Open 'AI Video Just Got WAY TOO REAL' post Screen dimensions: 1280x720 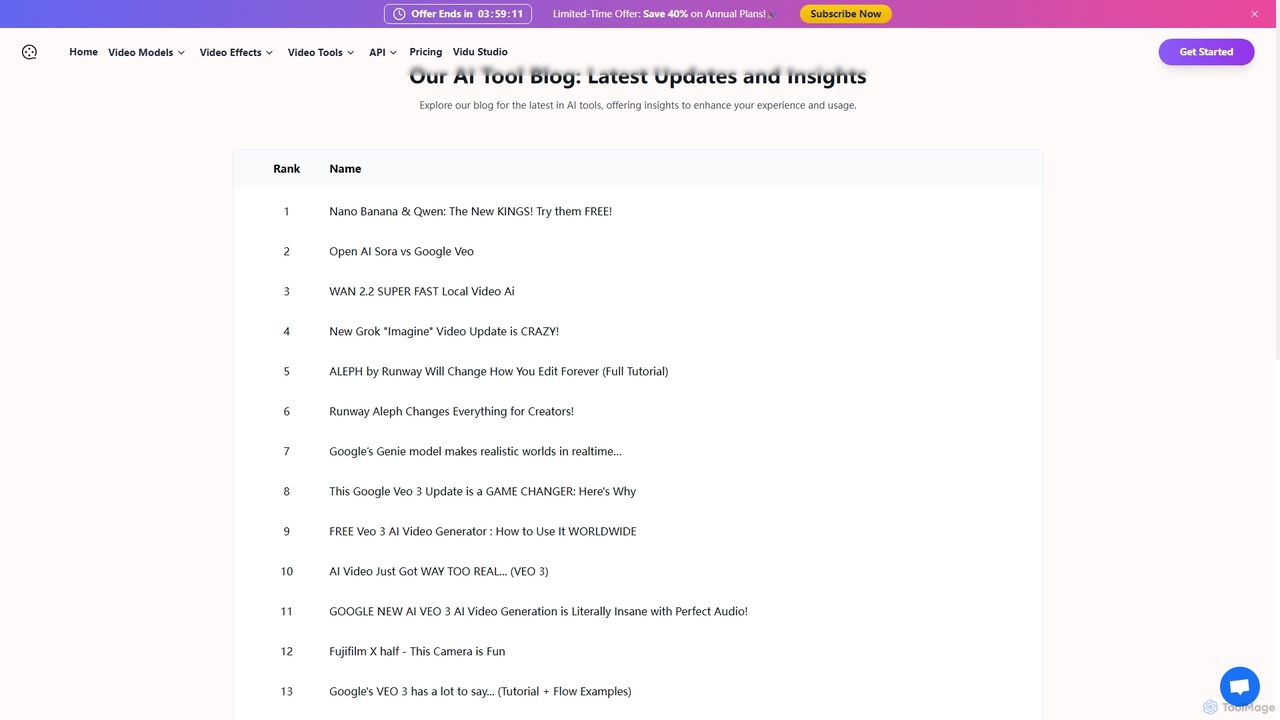(x=438, y=571)
